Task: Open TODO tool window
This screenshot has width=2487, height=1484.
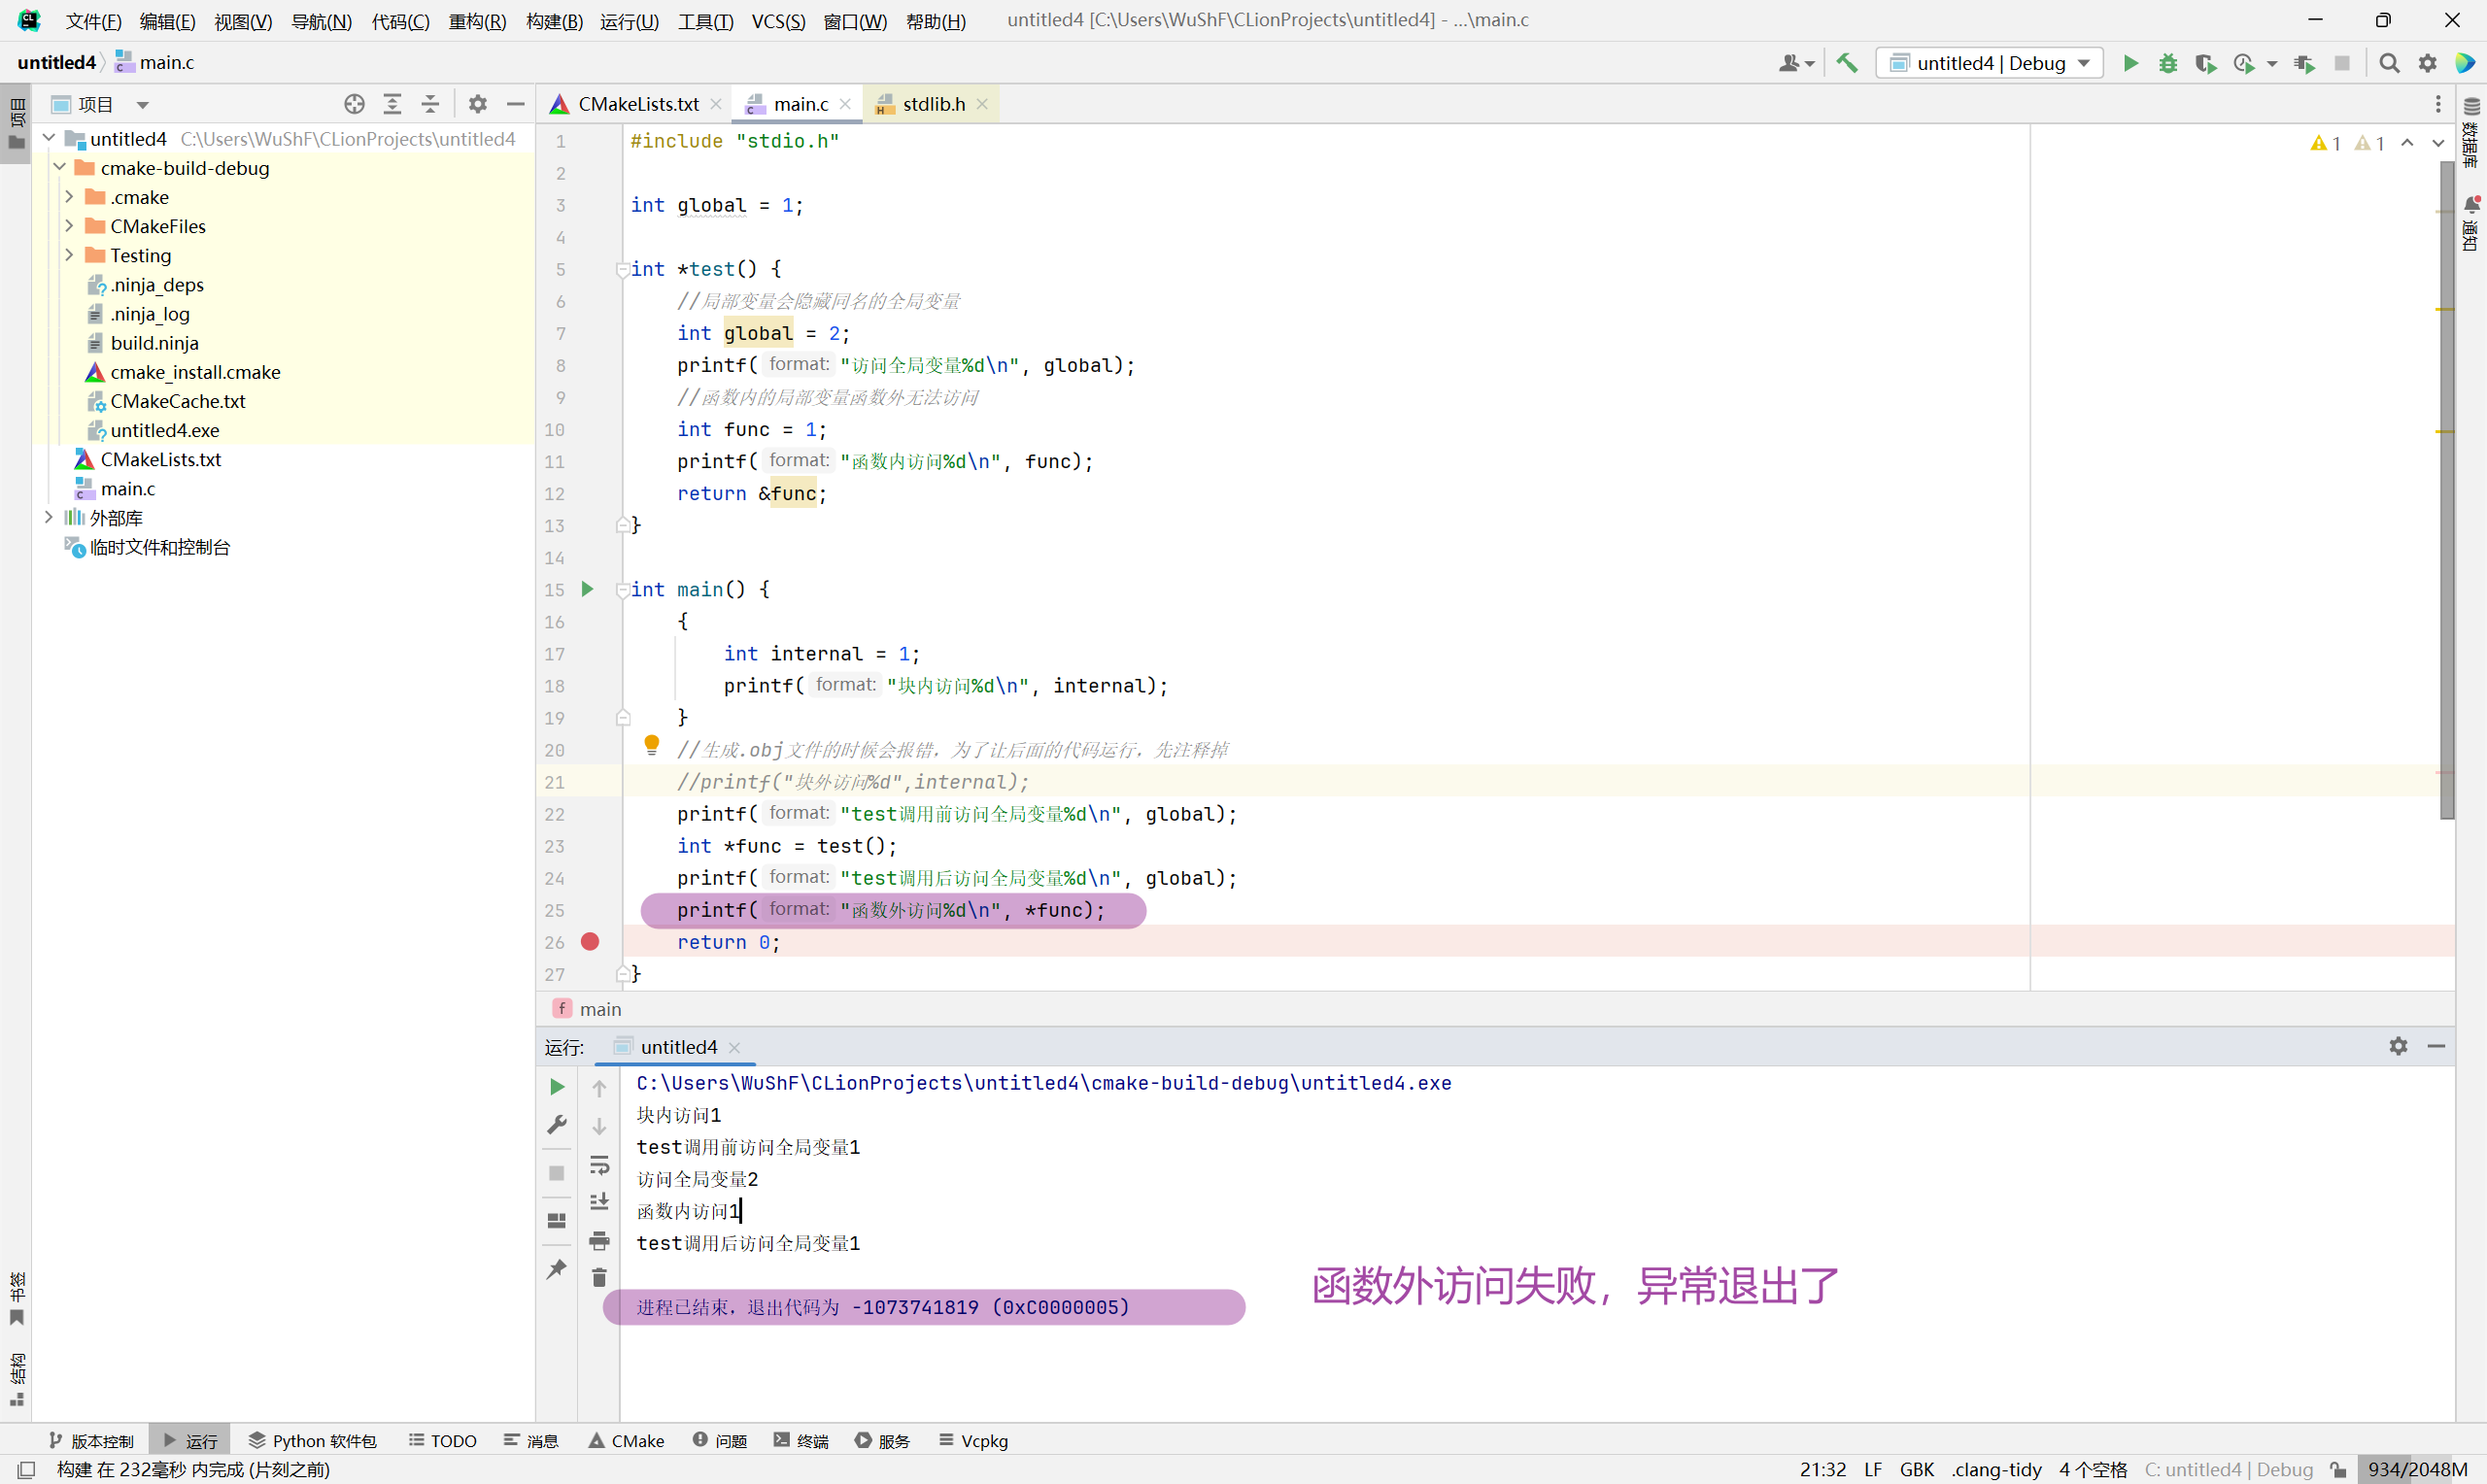Action: (x=442, y=1440)
